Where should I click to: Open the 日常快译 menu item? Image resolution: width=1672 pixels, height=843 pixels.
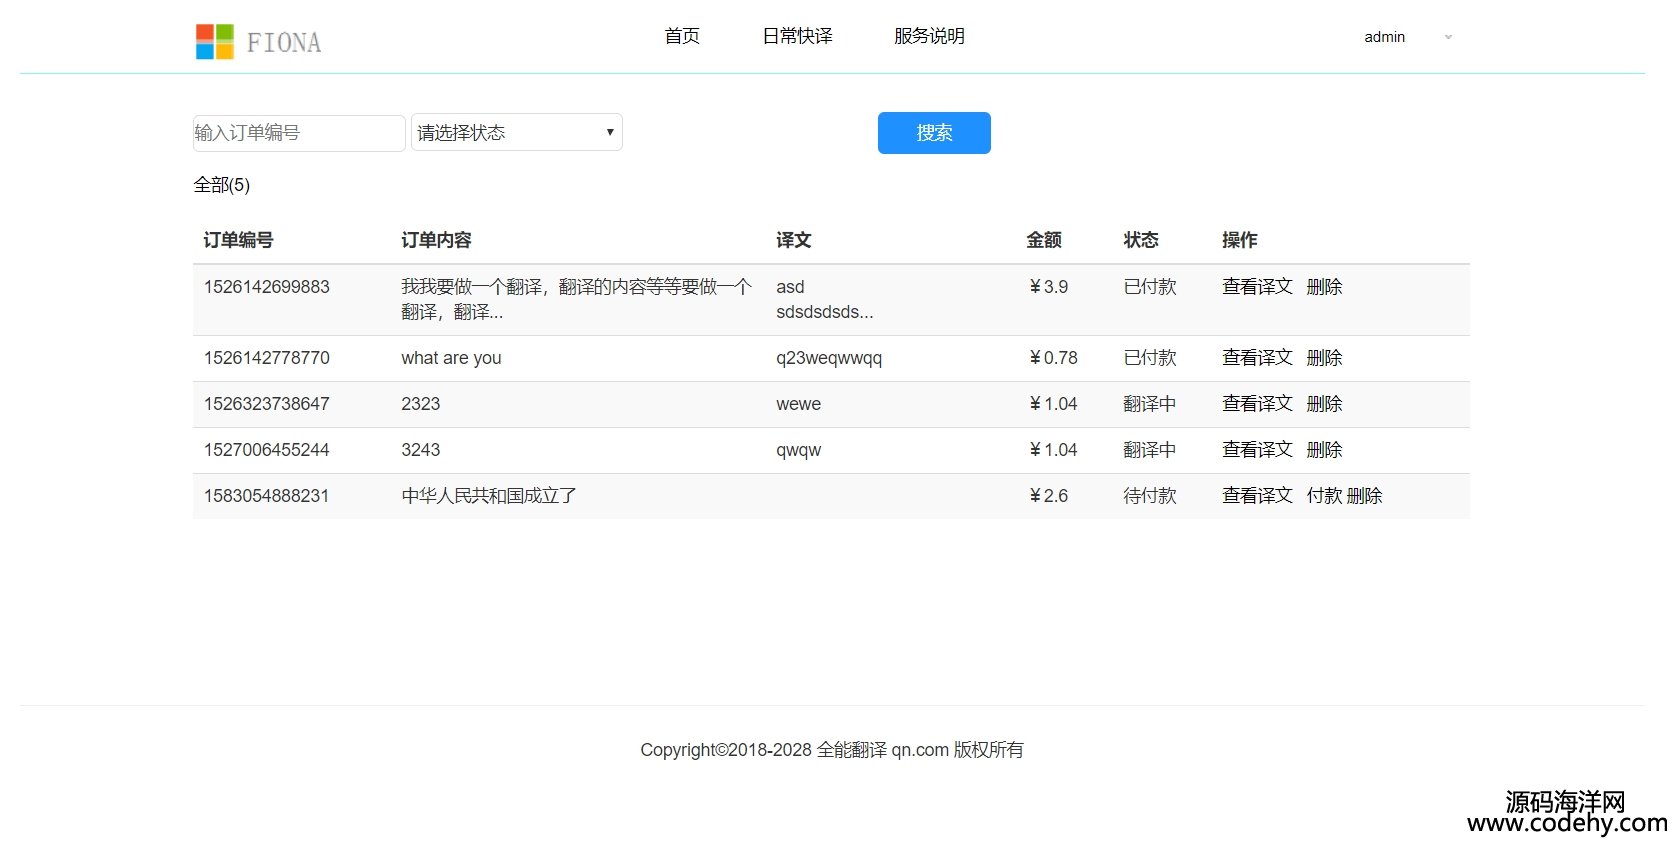tap(797, 36)
